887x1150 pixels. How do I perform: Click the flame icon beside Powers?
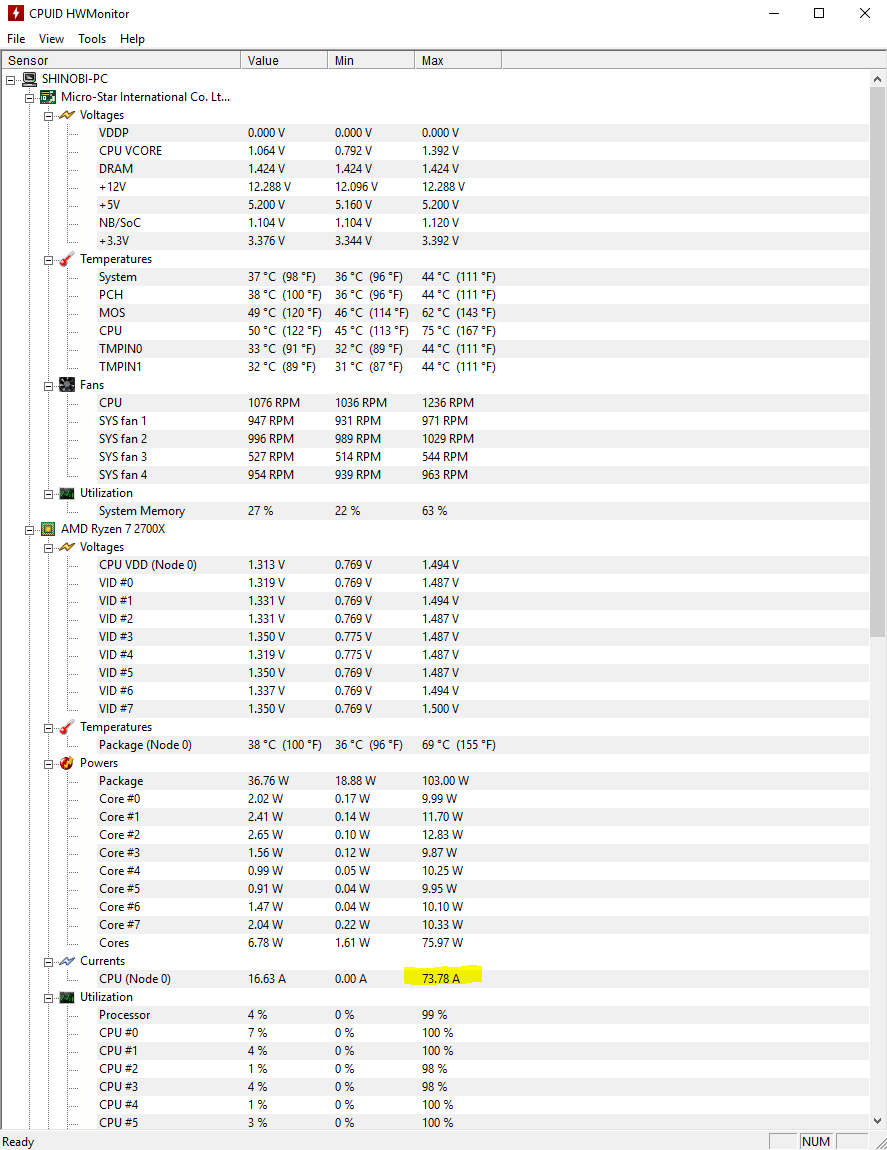coord(67,763)
